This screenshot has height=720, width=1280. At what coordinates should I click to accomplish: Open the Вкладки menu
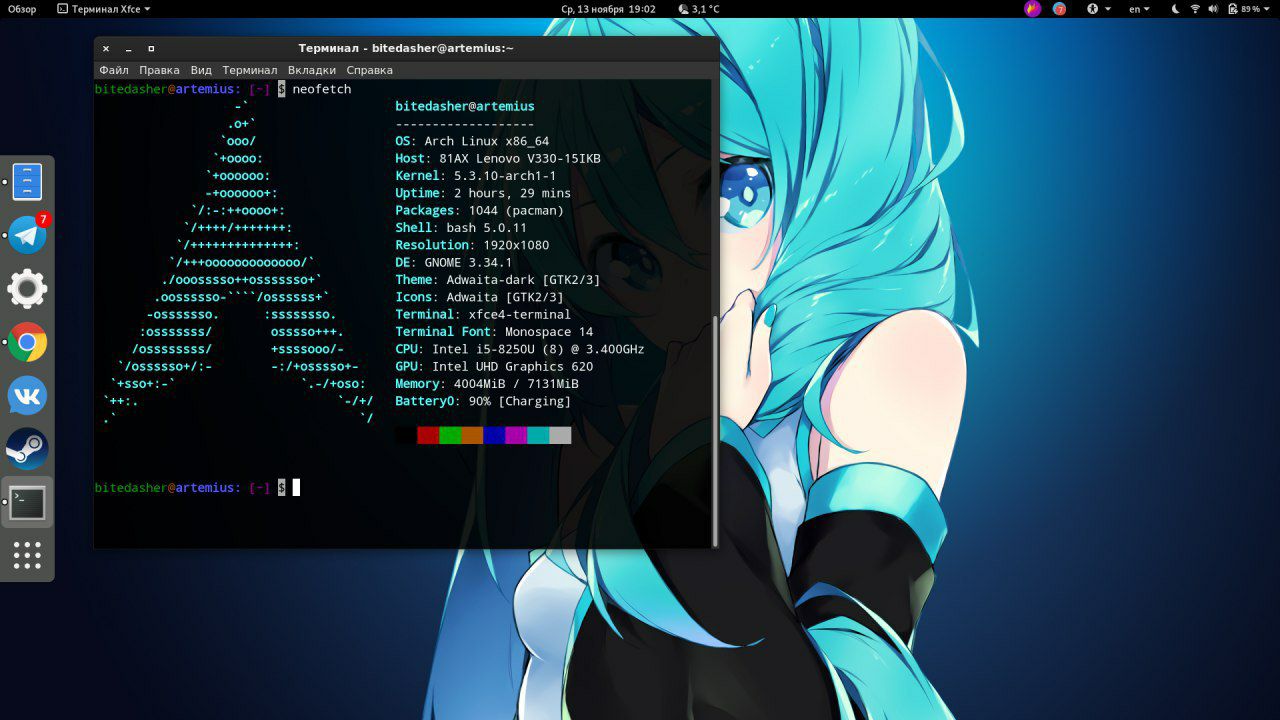(x=312, y=70)
